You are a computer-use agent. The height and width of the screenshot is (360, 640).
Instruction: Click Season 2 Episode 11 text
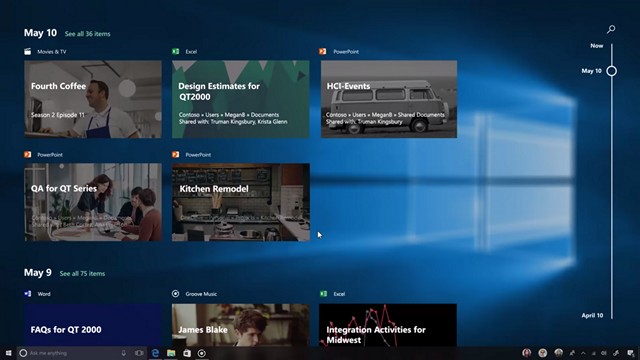58,115
